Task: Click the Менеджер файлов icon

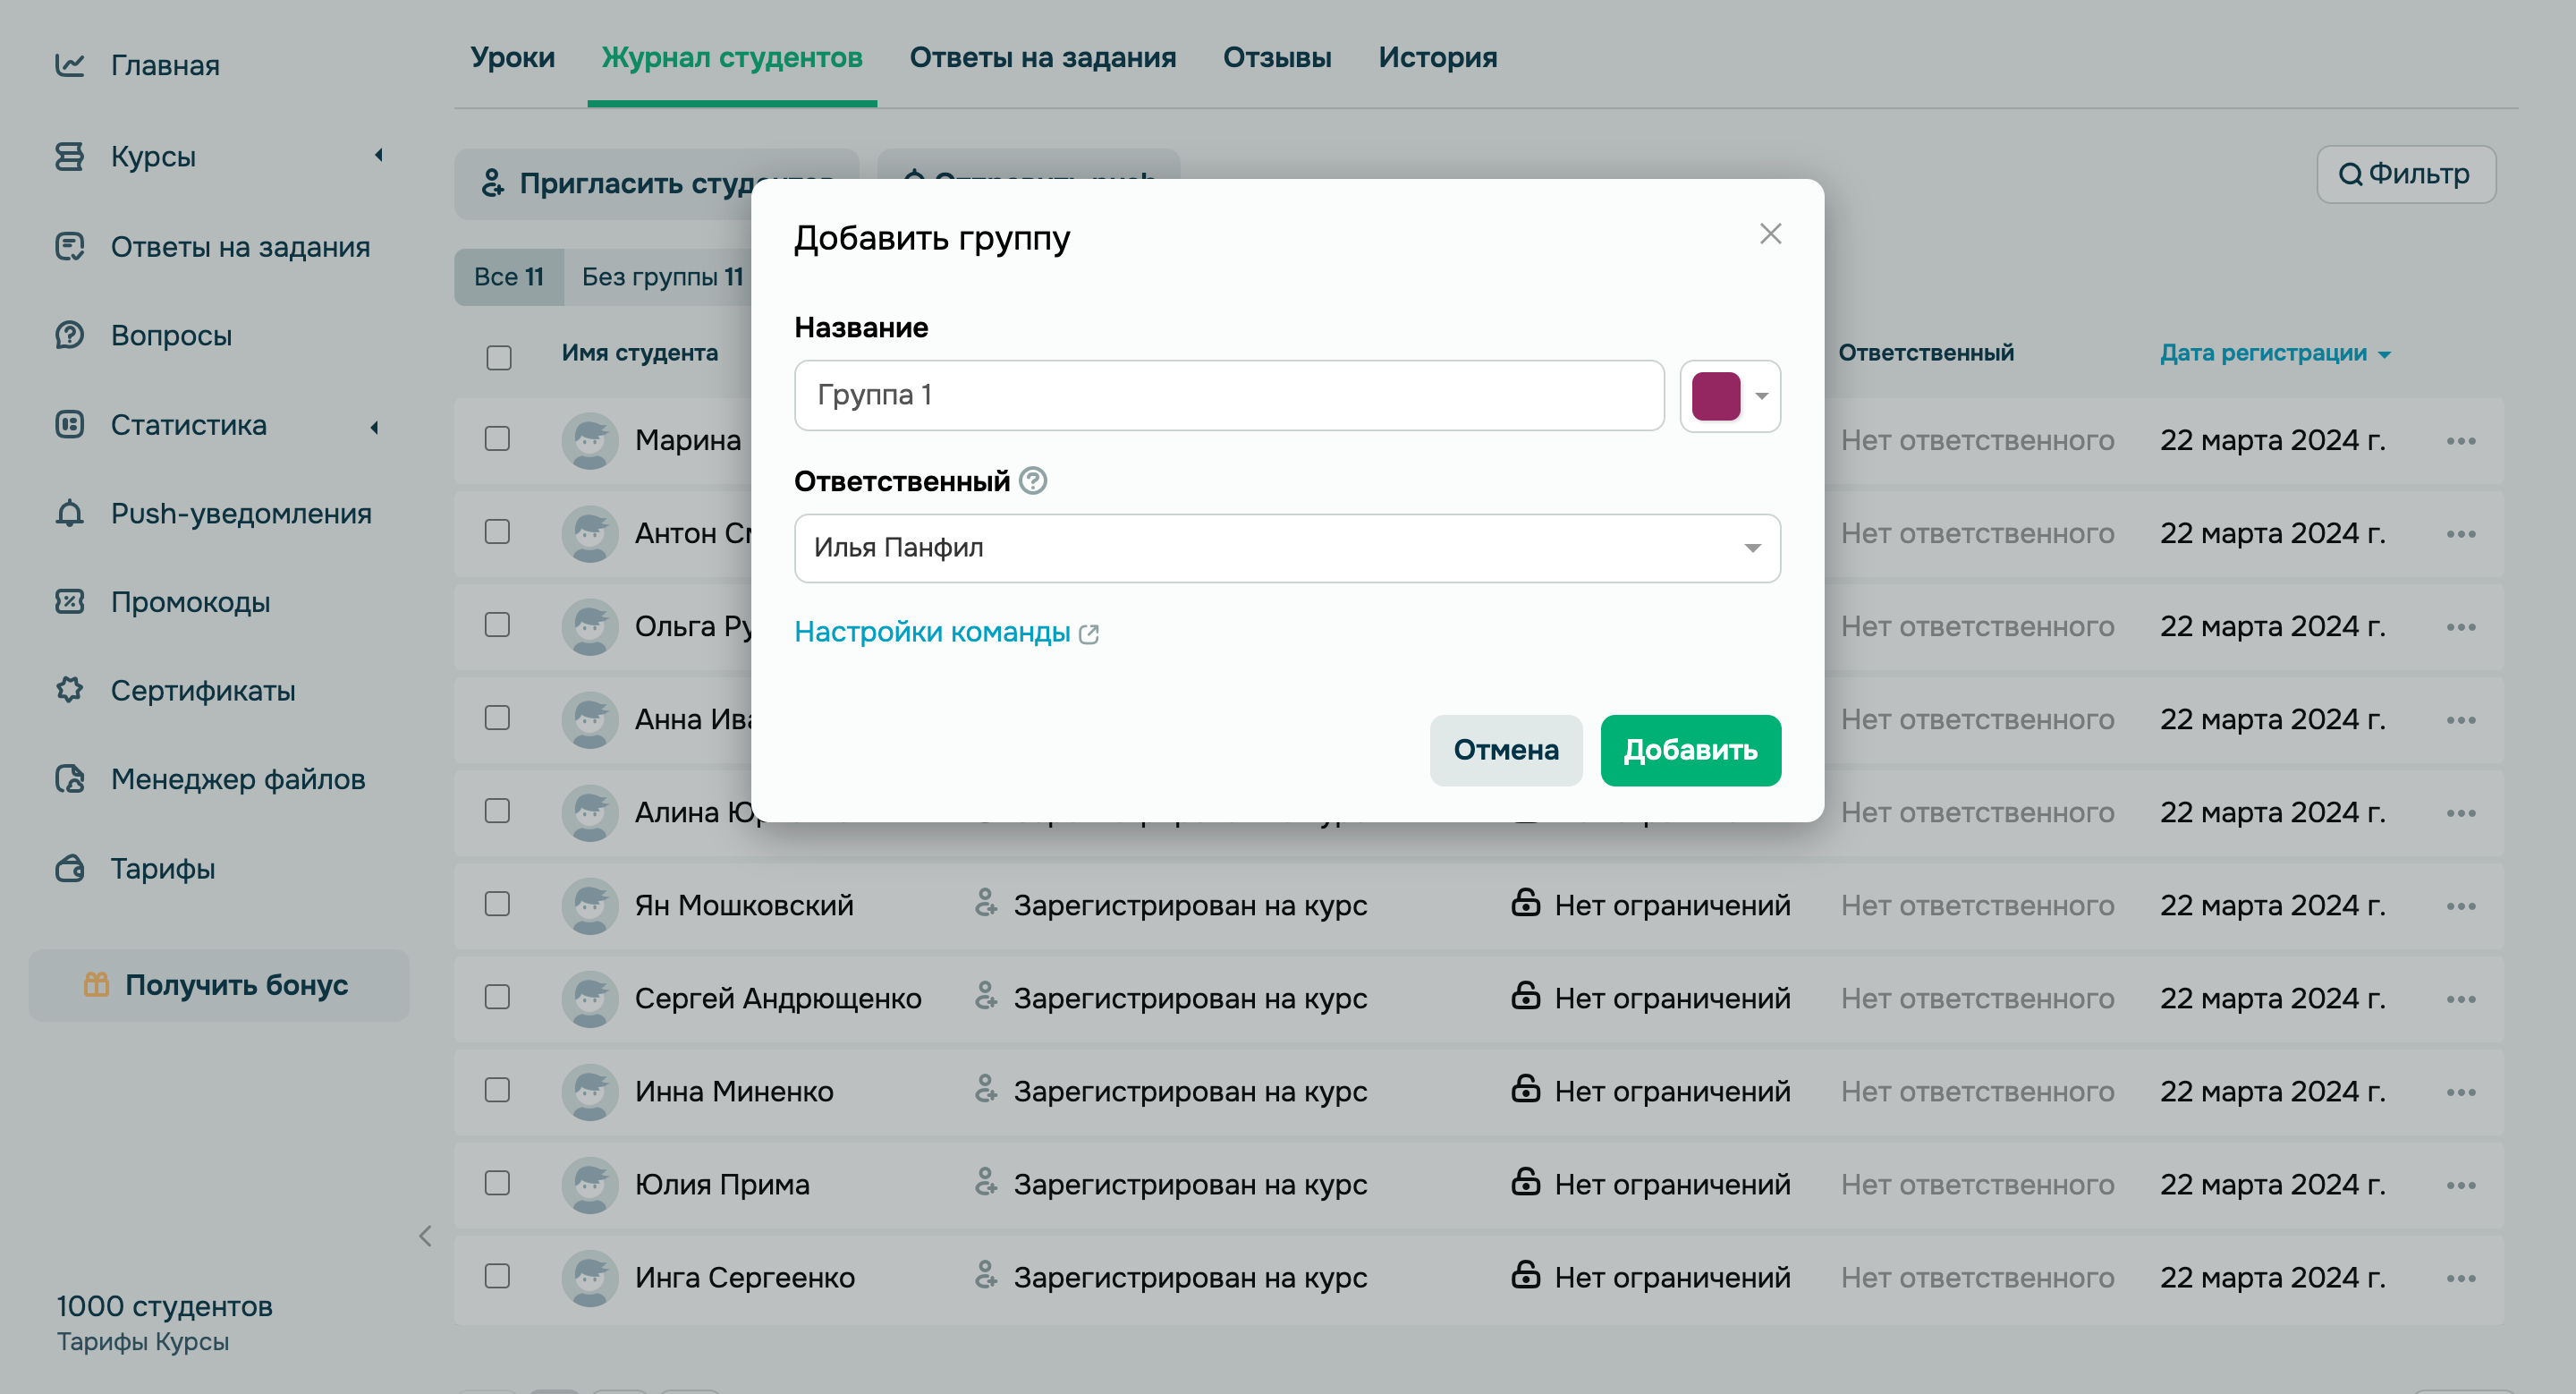Action: 69,779
